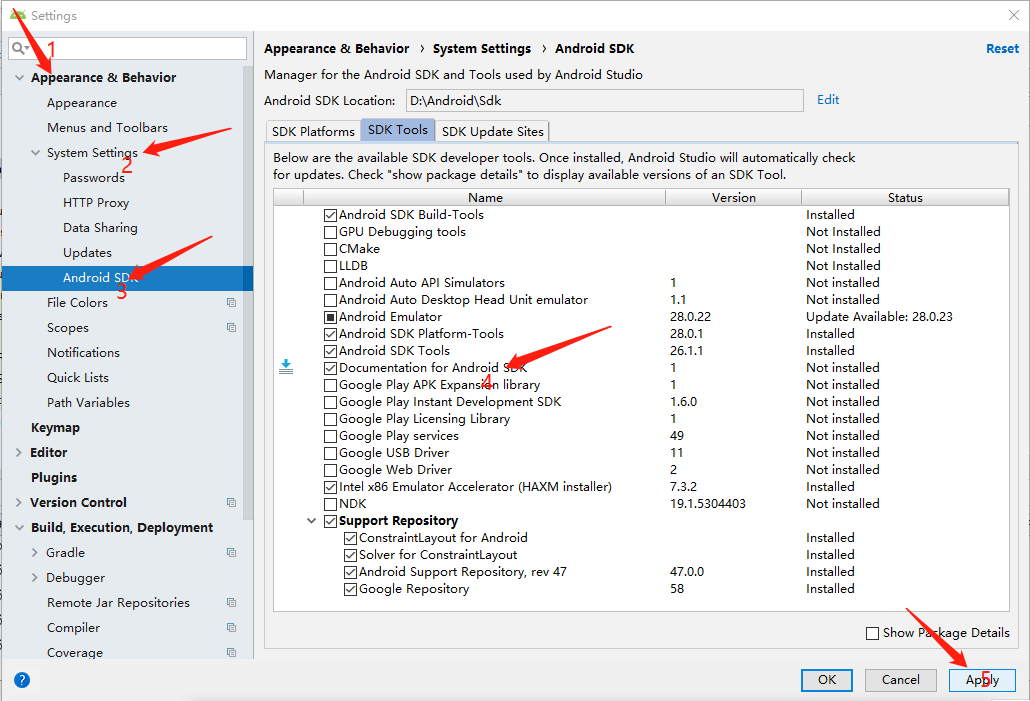Collapse System Settings tree node
1030x701 pixels.
(35, 152)
